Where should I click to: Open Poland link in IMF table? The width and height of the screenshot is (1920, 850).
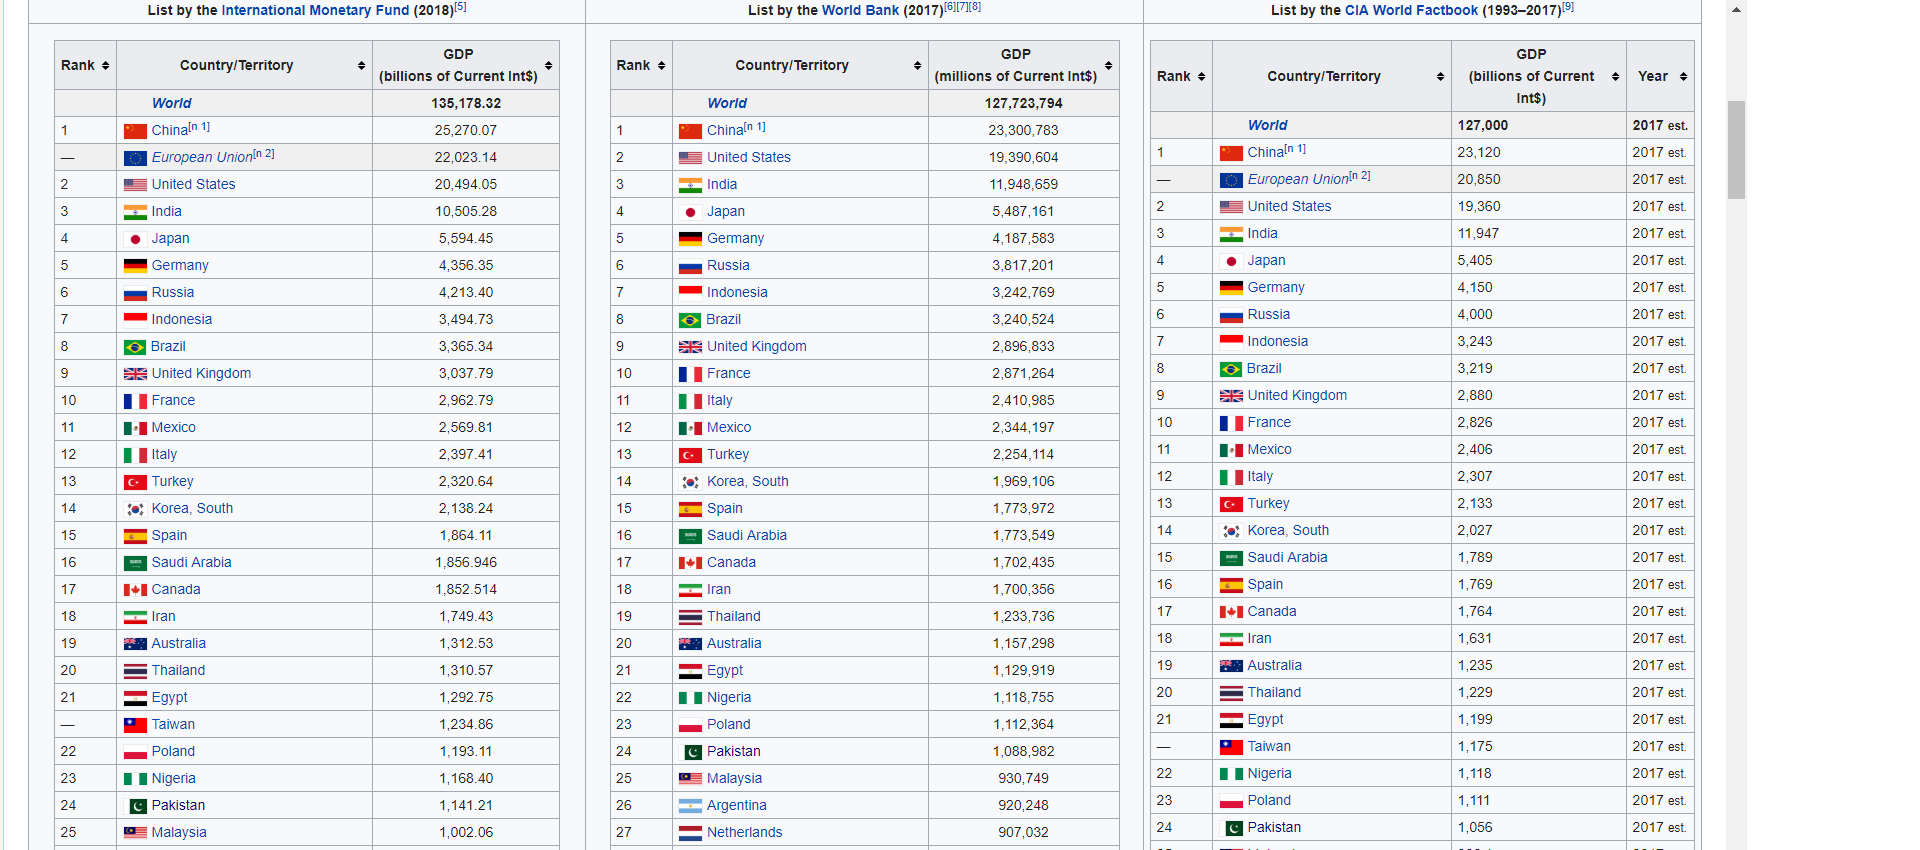[173, 751]
